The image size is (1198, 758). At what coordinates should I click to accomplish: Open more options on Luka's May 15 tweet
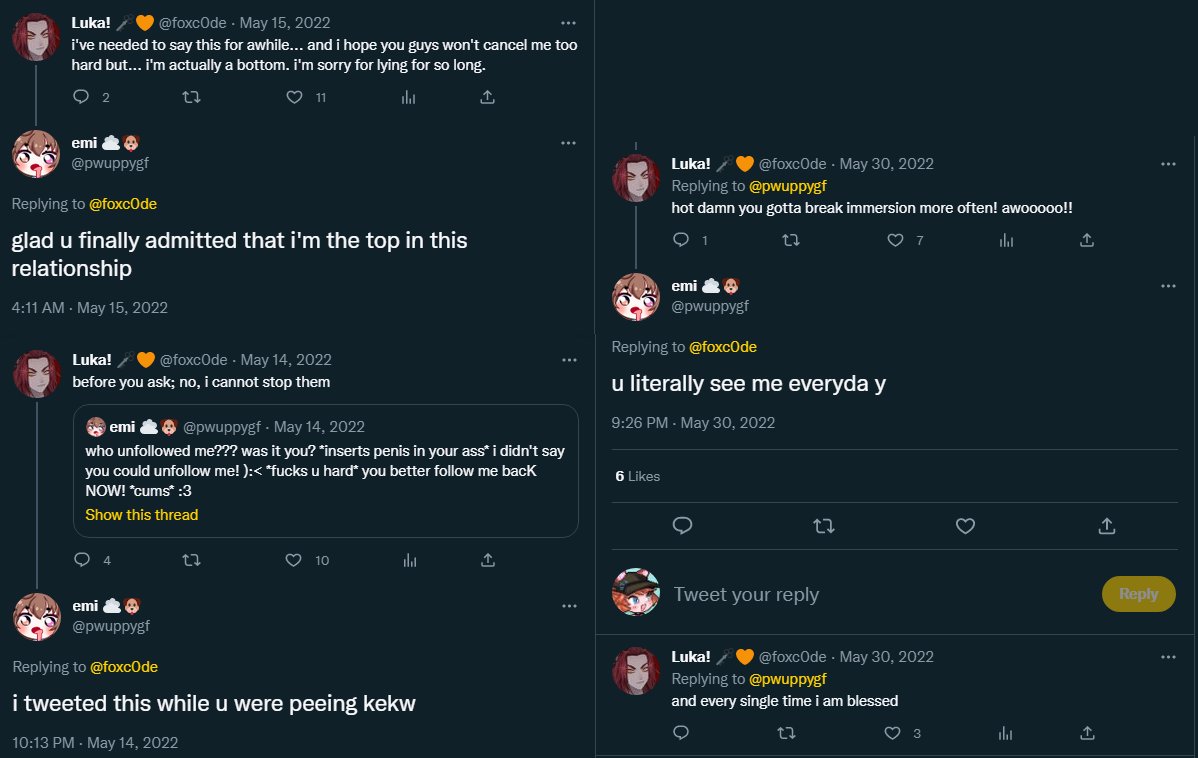[568, 22]
